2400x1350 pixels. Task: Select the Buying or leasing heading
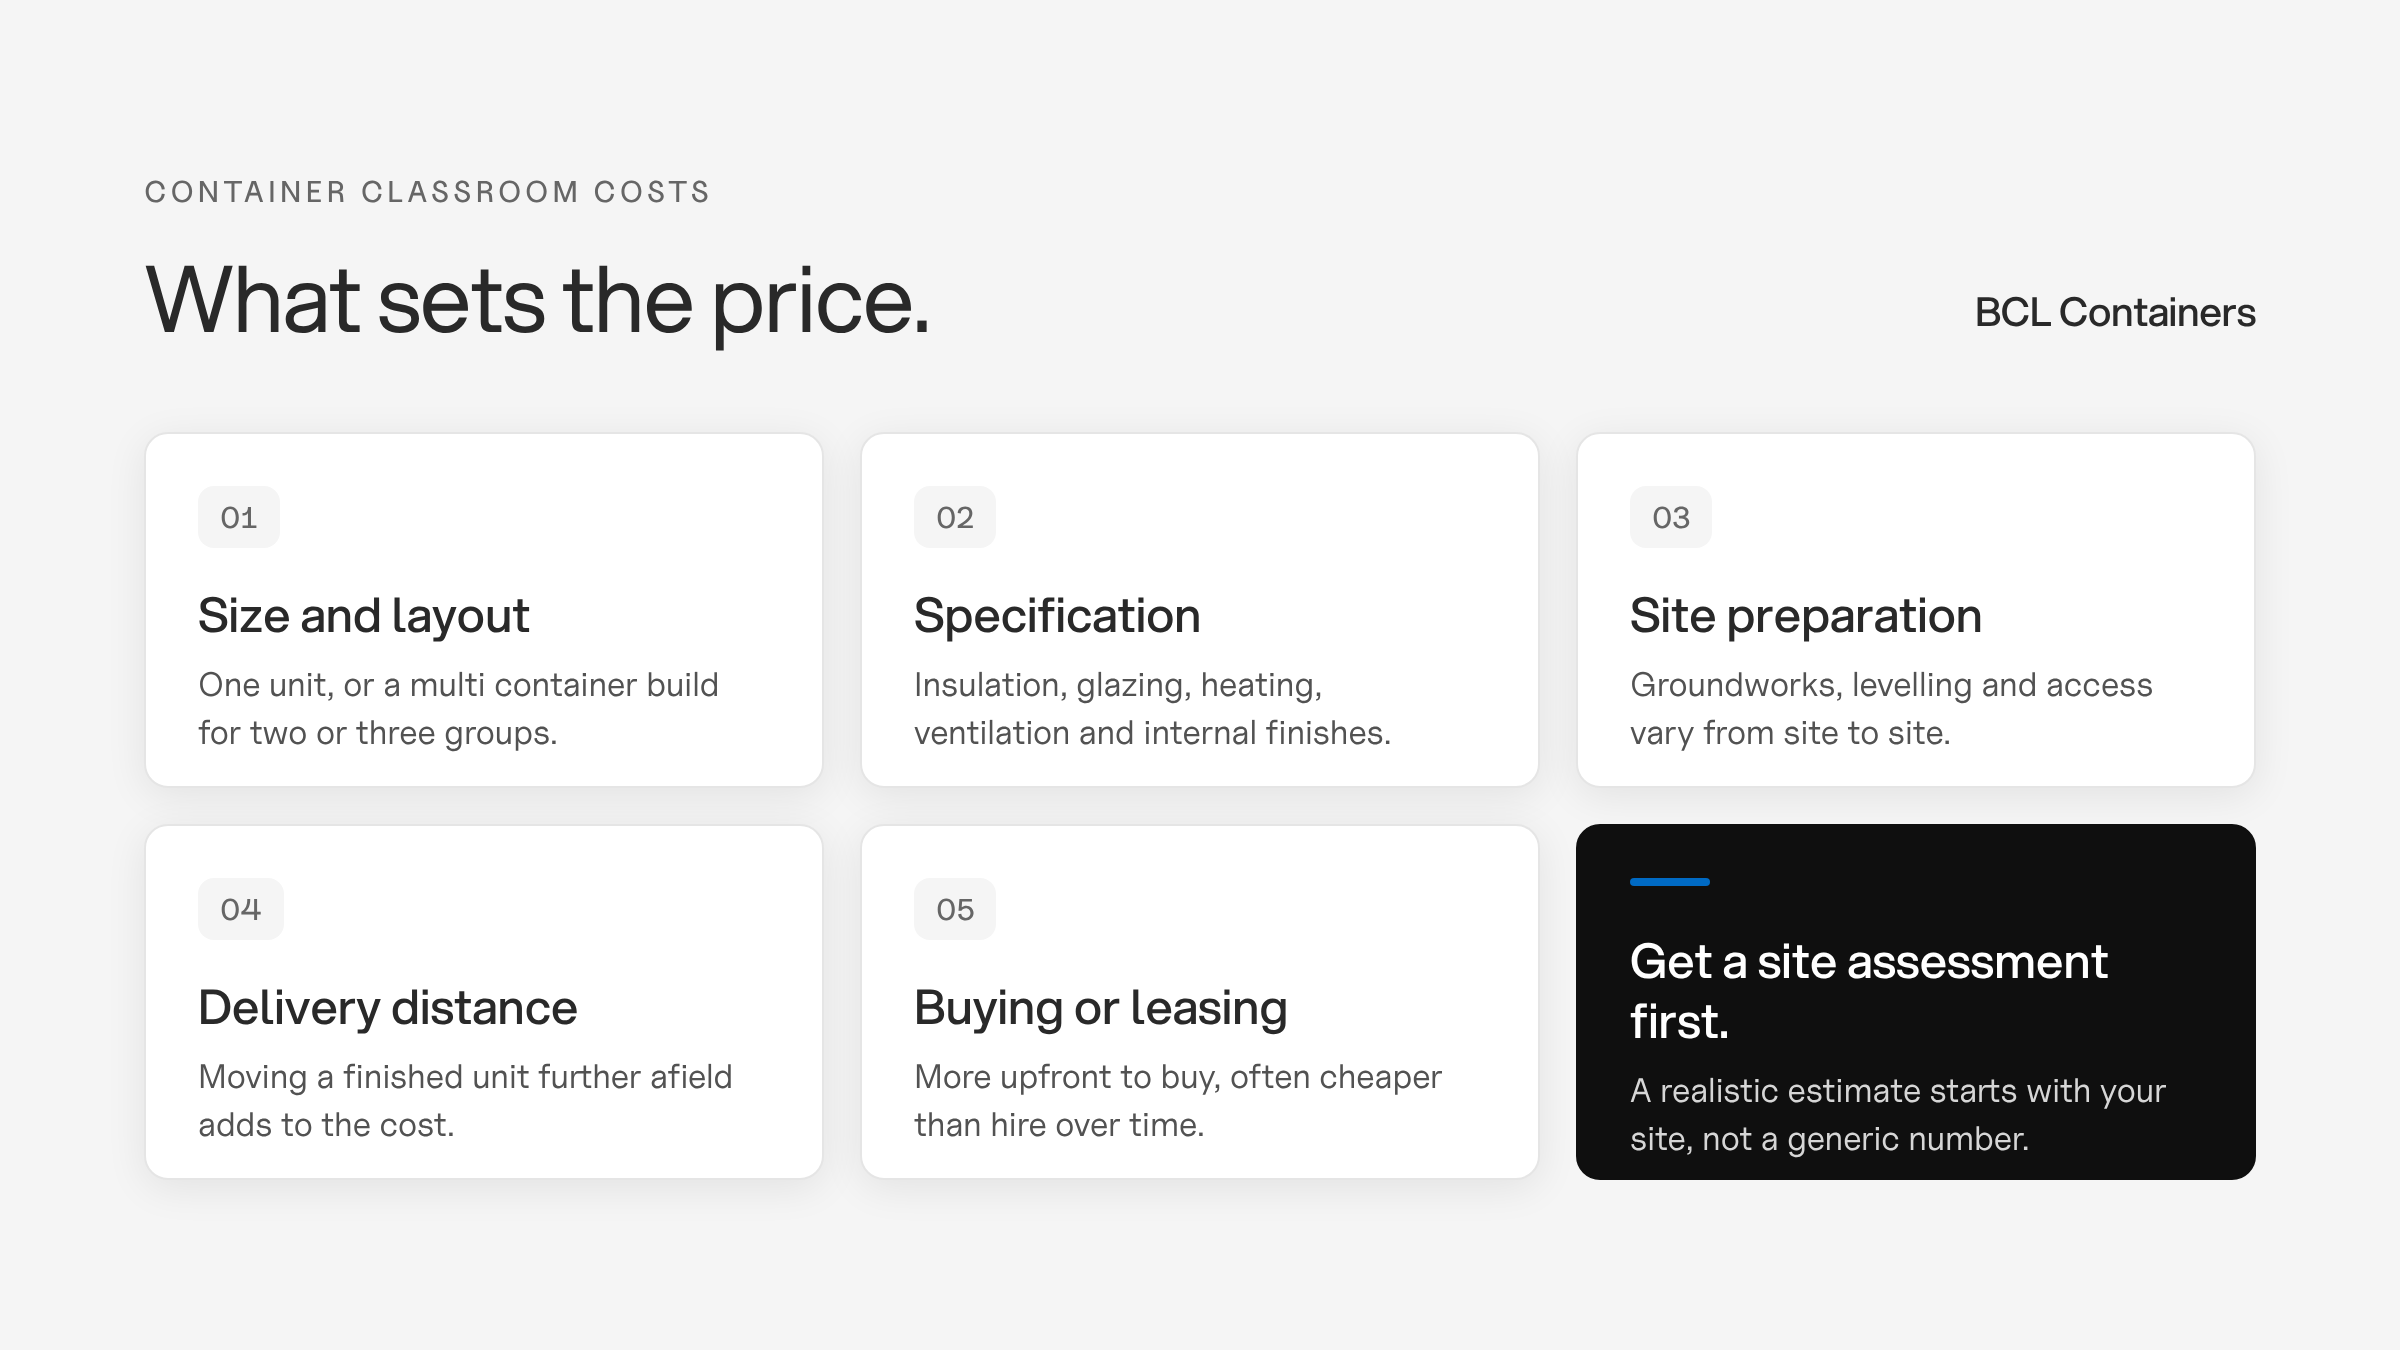[1101, 1008]
